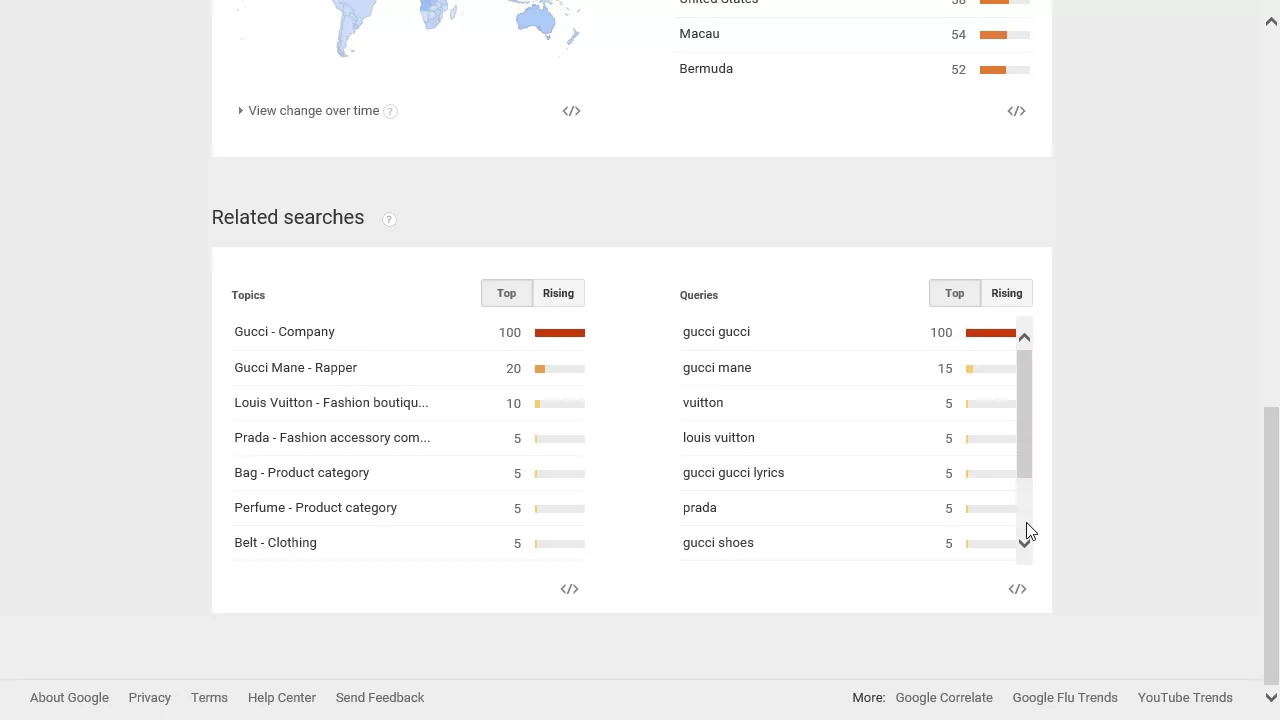Open help icon next to View change over time
This screenshot has width=1280, height=720.
coord(390,111)
